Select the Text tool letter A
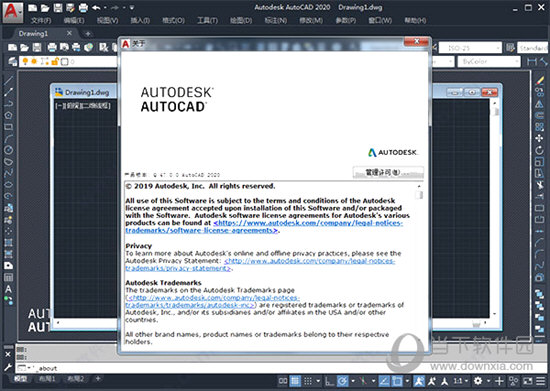The width and height of the screenshot is (550, 391). pos(8,289)
